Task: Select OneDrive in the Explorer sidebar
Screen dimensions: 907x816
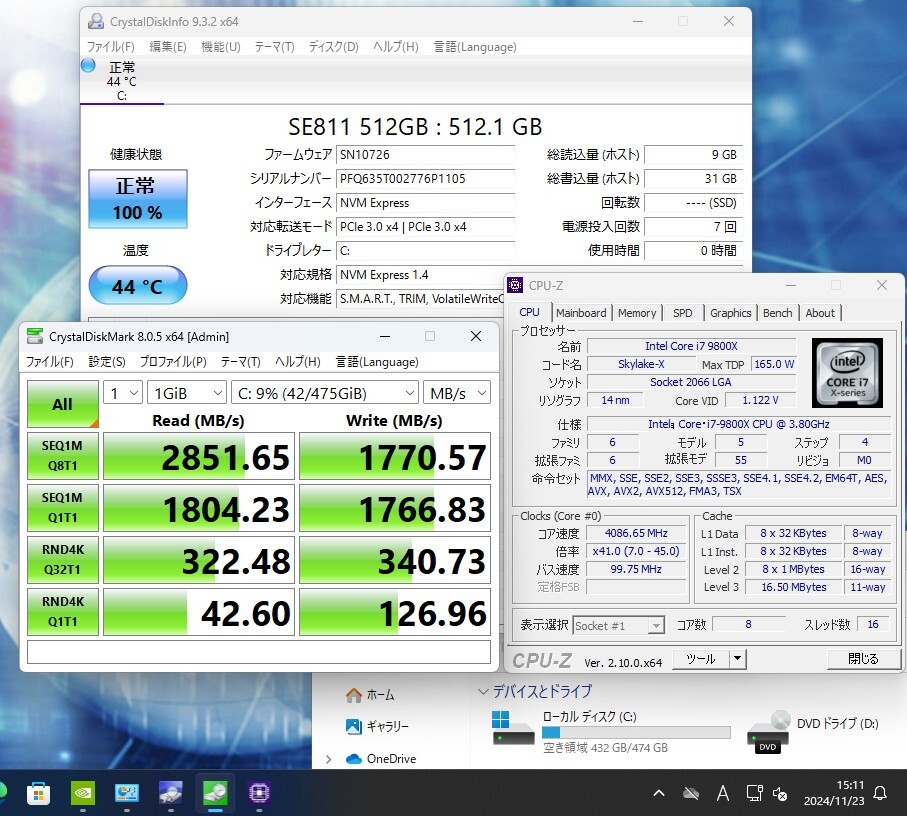Action: (381, 758)
